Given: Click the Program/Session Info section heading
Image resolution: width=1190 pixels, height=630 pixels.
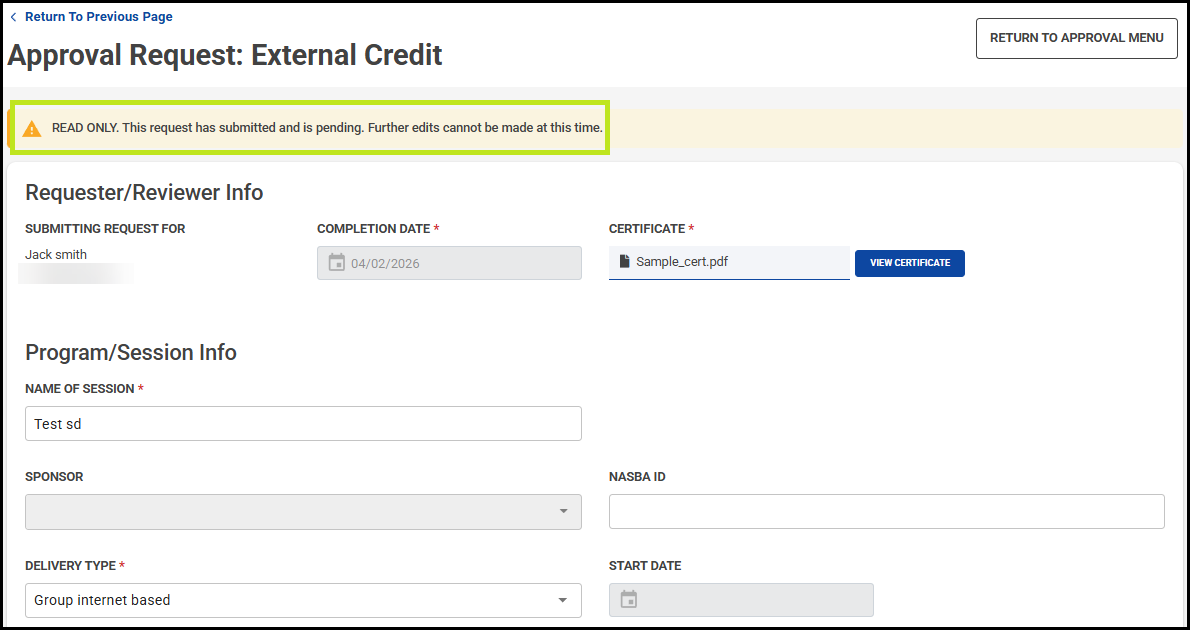Looking at the screenshot, I should (x=131, y=352).
